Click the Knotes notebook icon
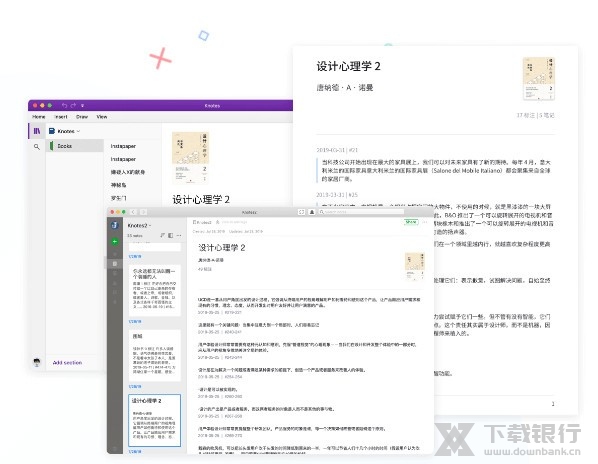This screenshot has width=598, height=464. point(52,131)
